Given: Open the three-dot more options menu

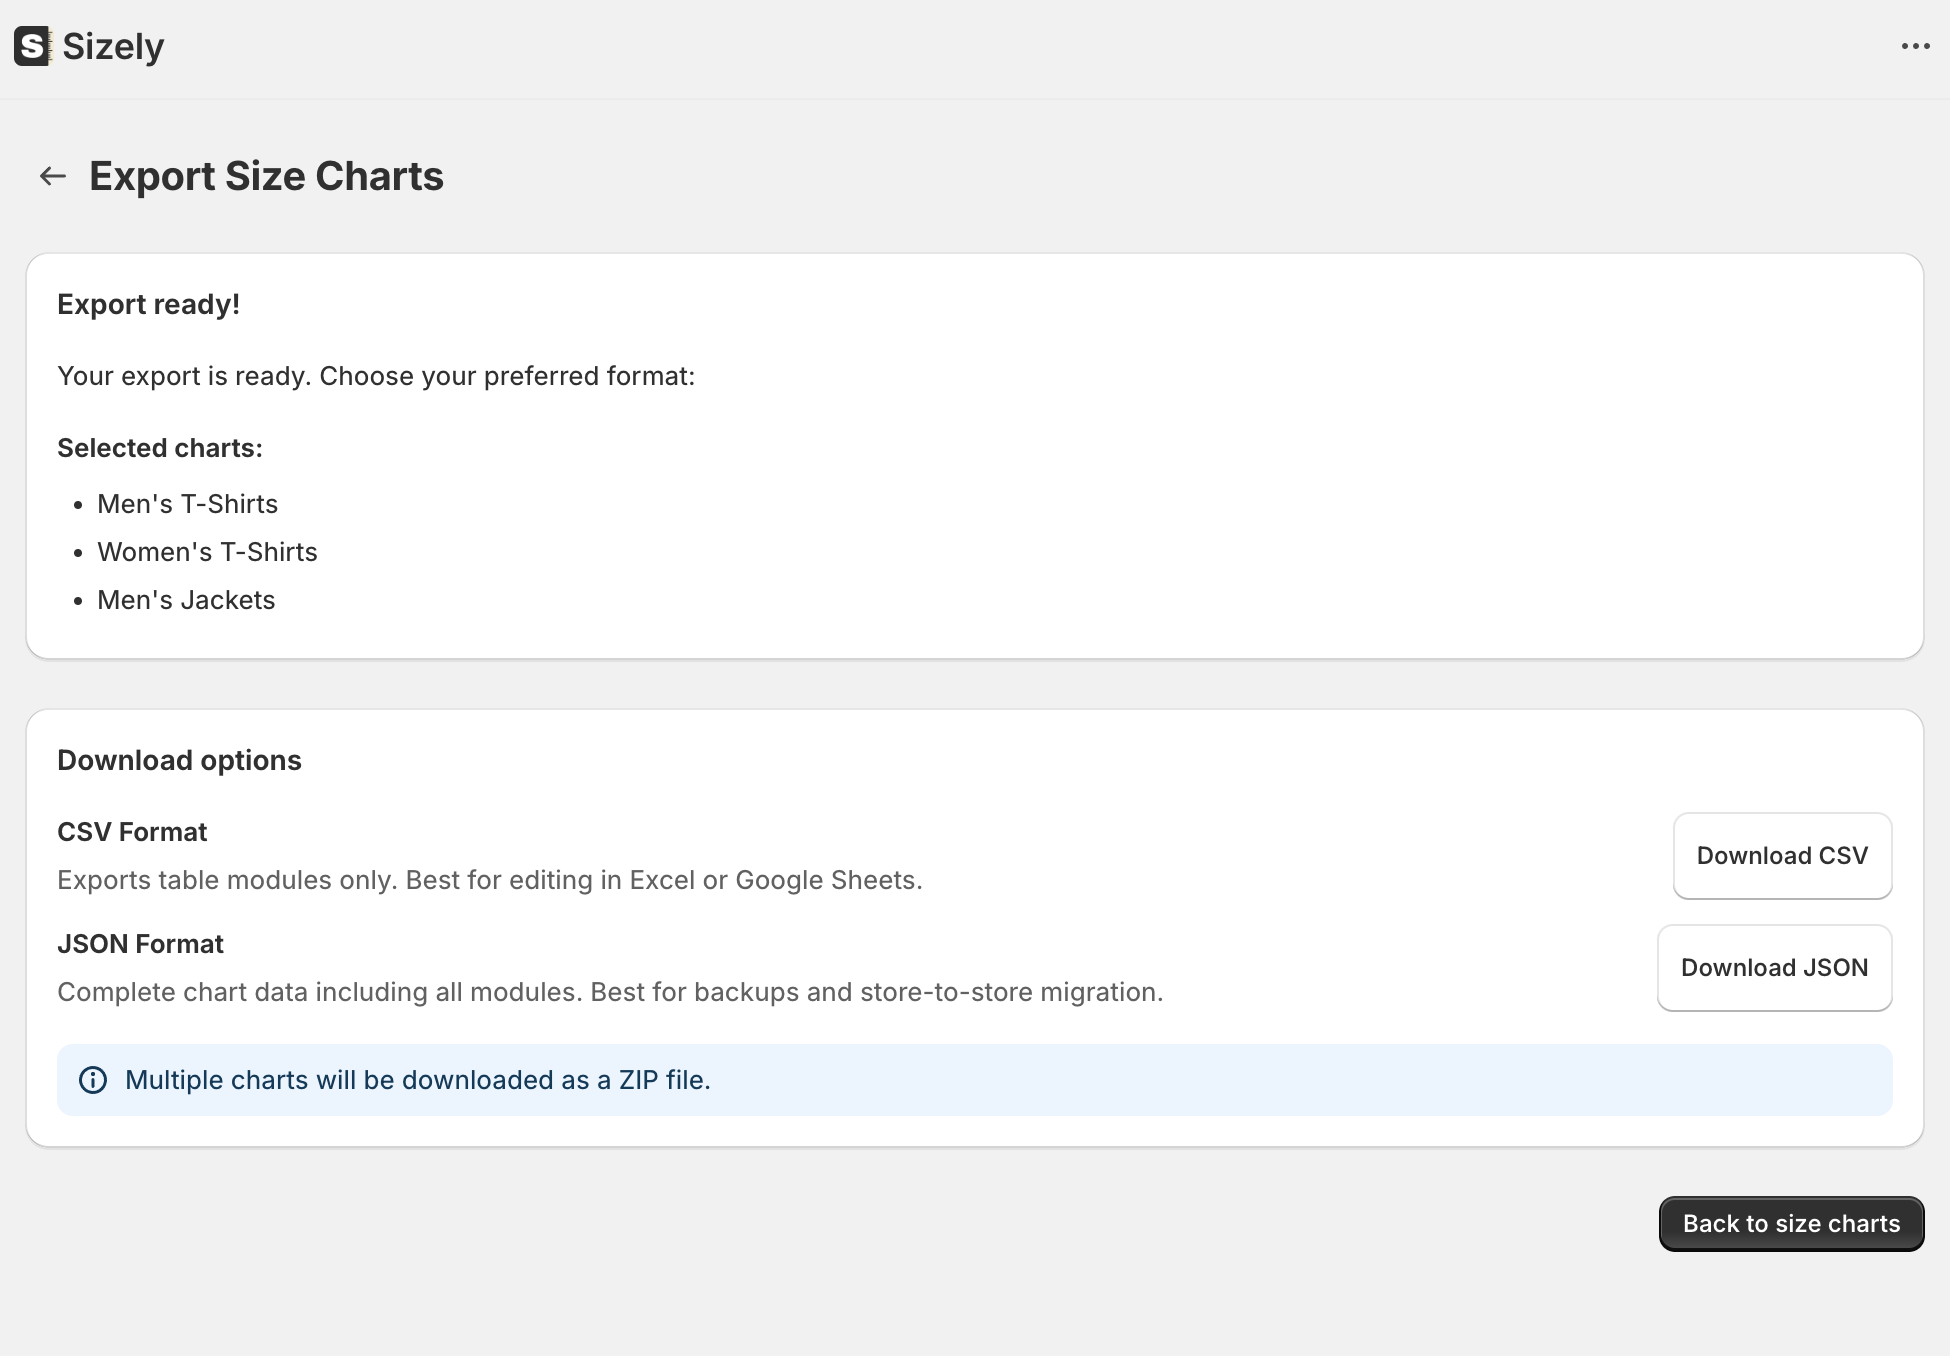Looking at the screenshot, I should pyautogui.click(x=1915, y=47).
